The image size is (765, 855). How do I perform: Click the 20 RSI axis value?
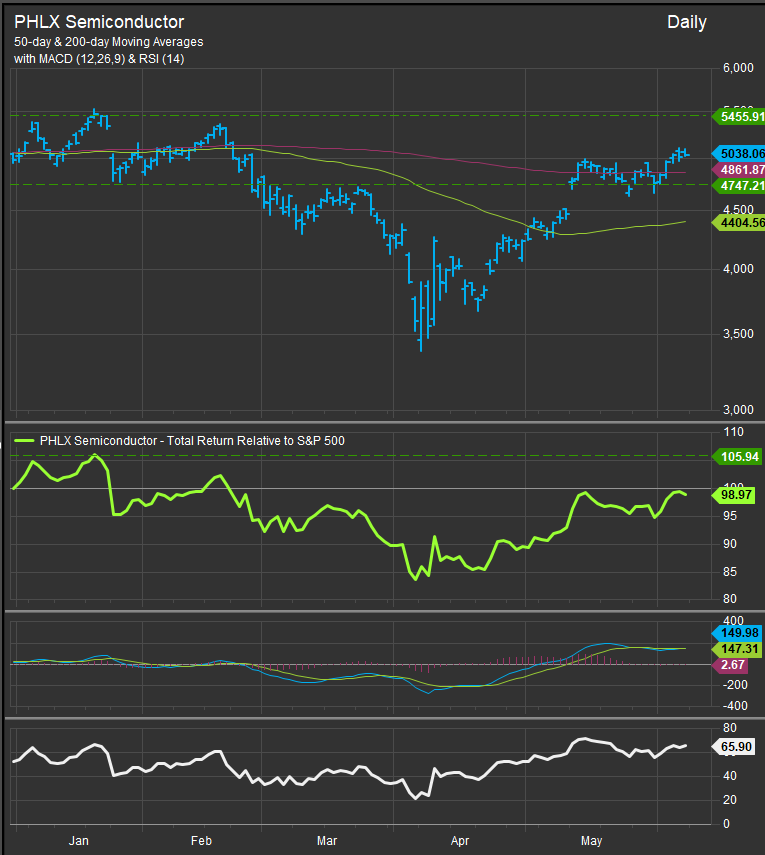click(730, 800)
